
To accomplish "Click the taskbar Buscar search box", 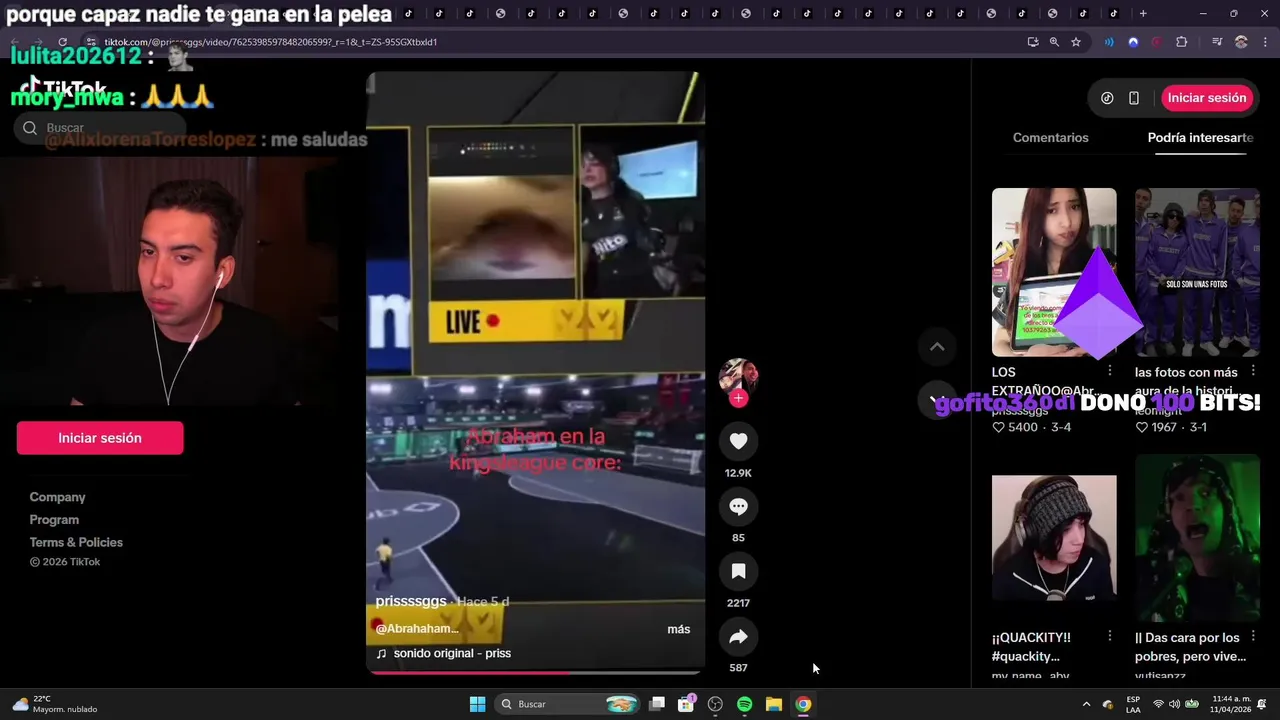I will [568, 704].
